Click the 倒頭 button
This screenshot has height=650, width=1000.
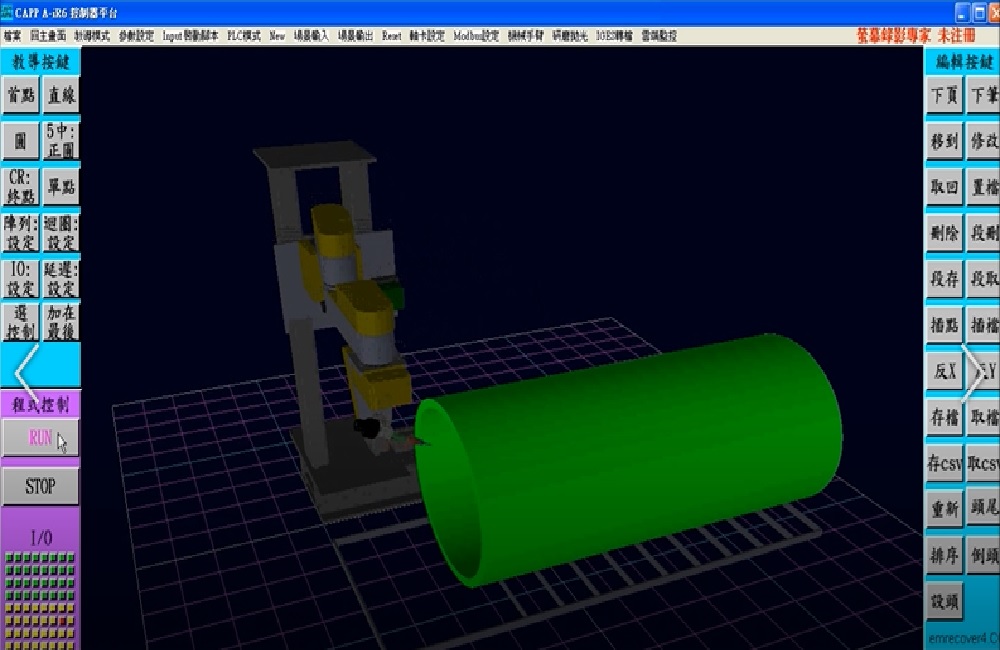[x=983, y=556]
